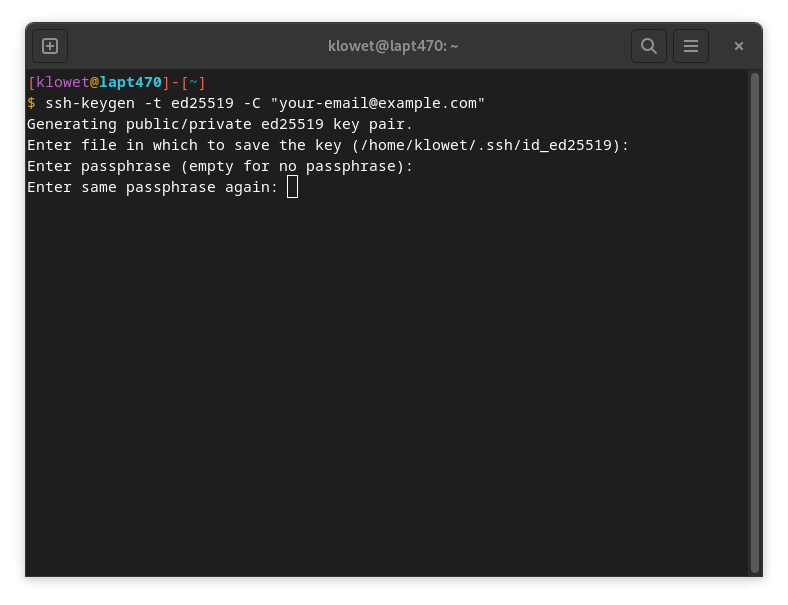
Task: Close the terminal window
Action: 739,46
